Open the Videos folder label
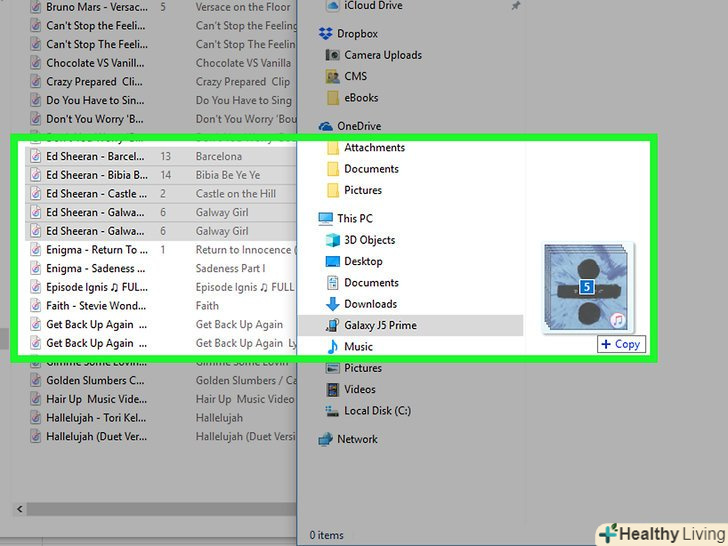Screen dimensions: 728x546 point(360,390)
